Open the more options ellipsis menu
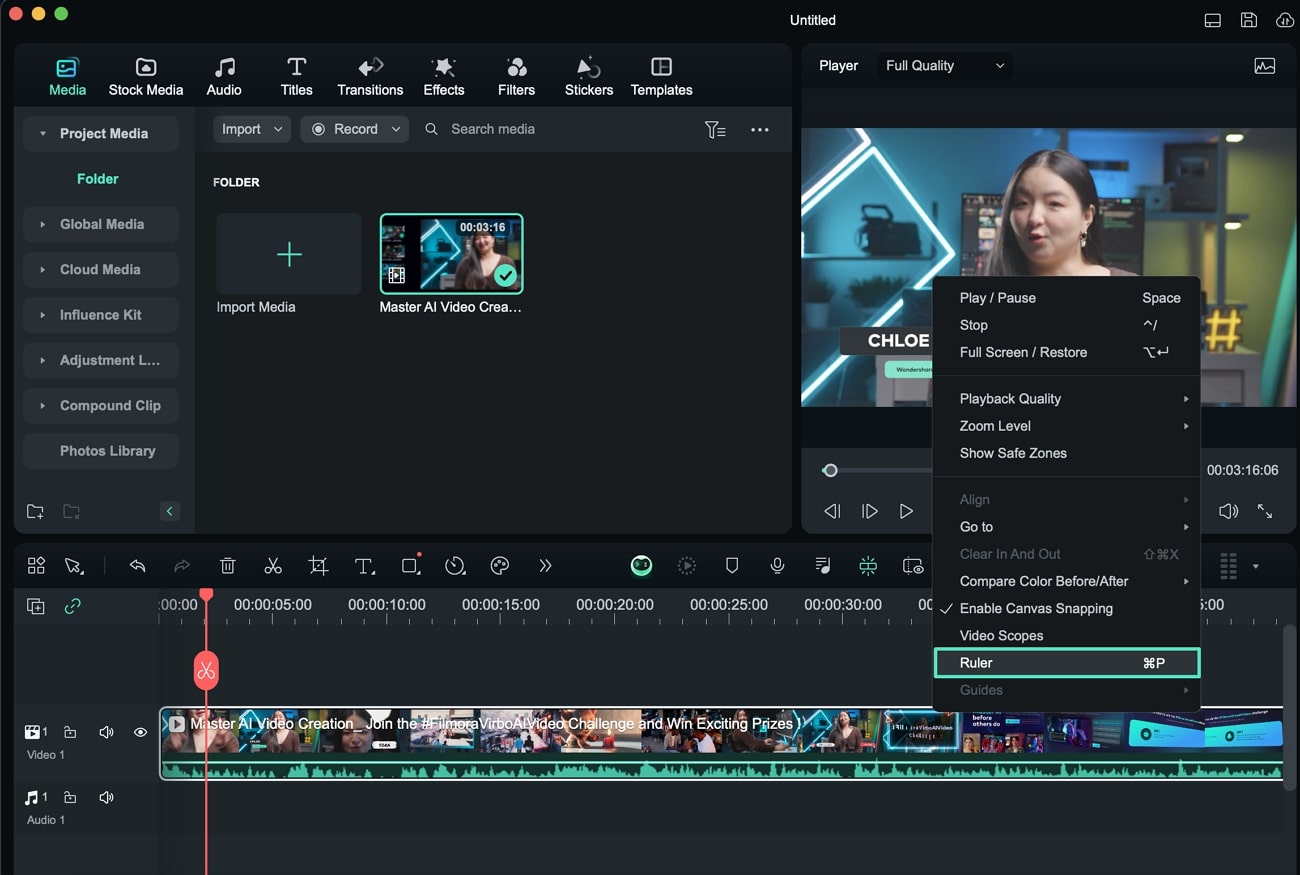 (760, 129)
